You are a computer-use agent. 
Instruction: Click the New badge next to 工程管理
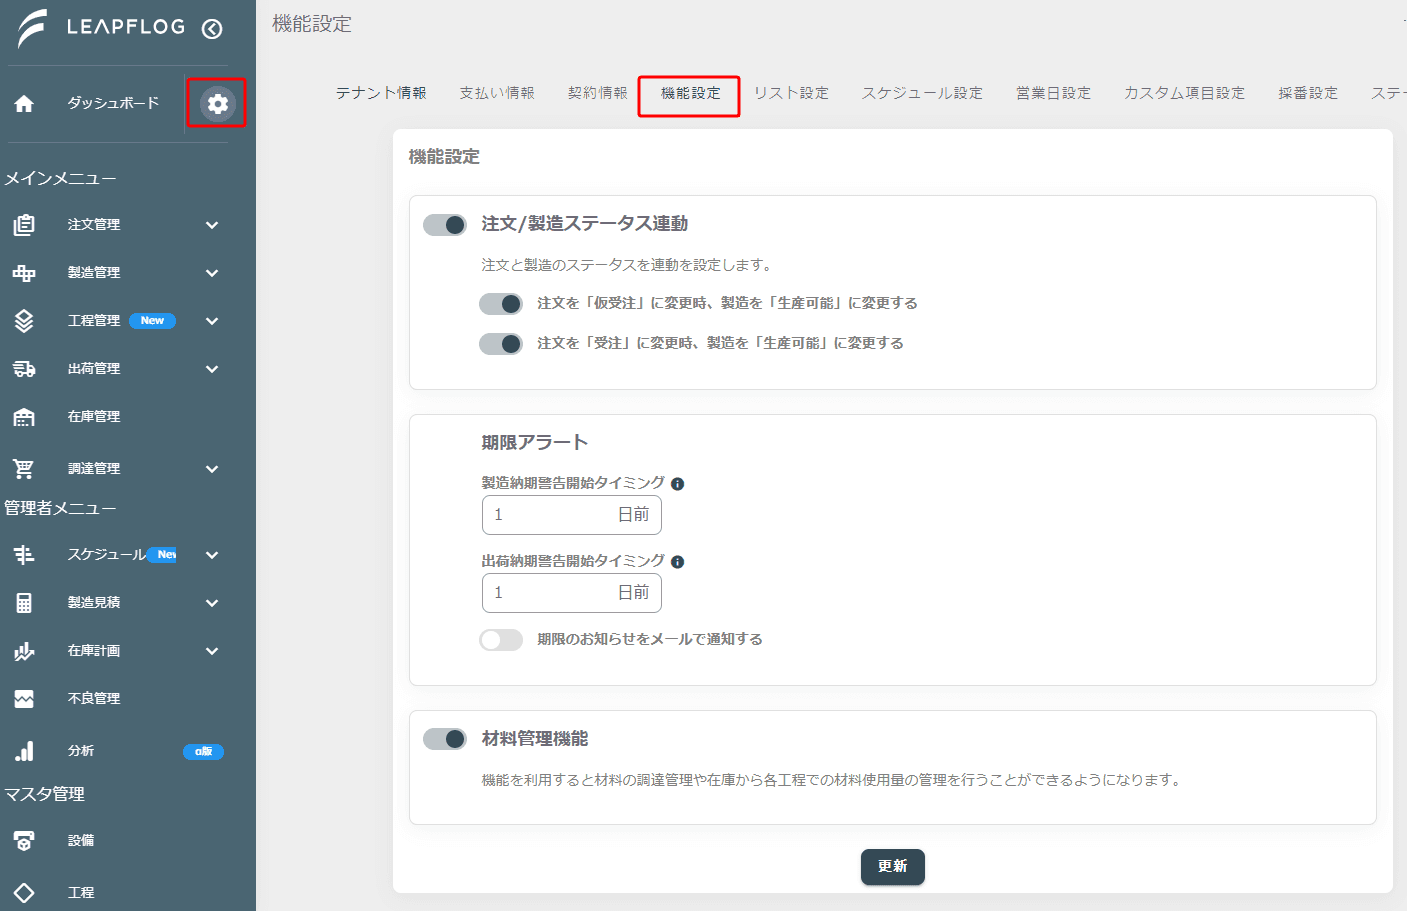152,321
